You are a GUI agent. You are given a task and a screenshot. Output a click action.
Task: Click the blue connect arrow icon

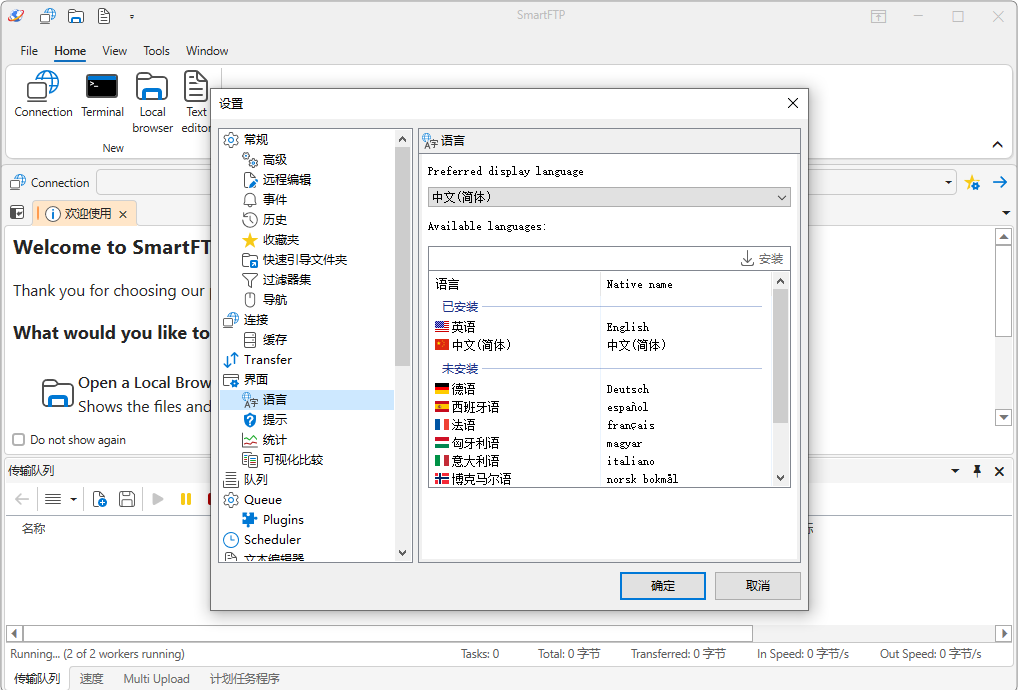pyautogui.click(x=1000, y=182)
